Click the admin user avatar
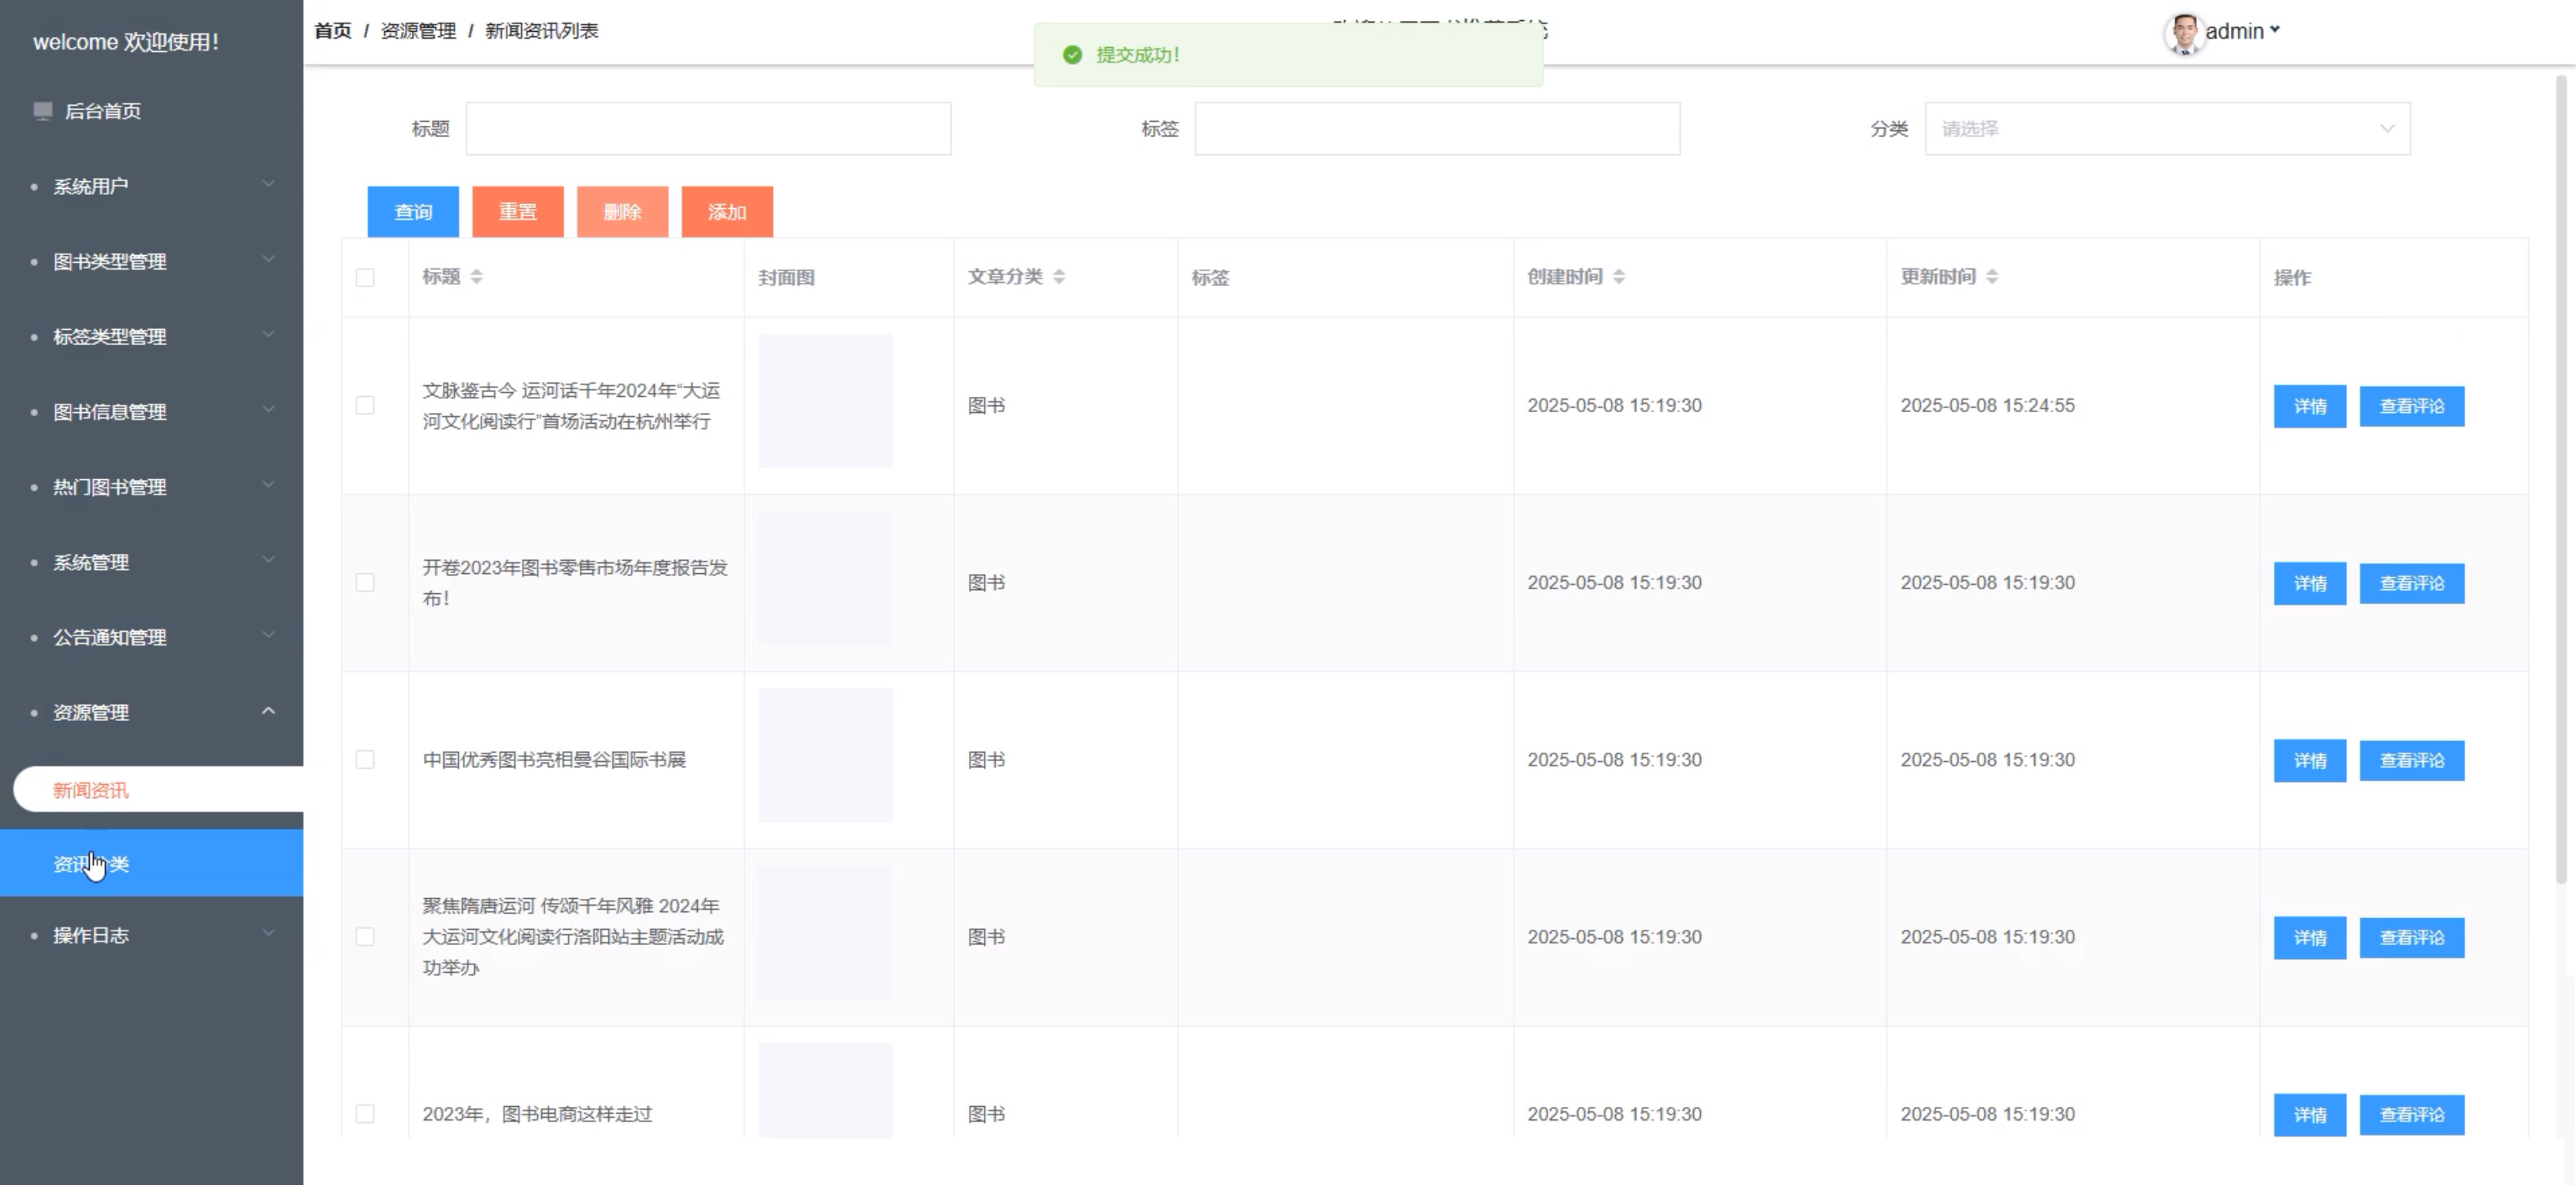Image resolution: width=2576 pixels, height=1185 pixels. pyautogui.click(x=2183, y=33)
